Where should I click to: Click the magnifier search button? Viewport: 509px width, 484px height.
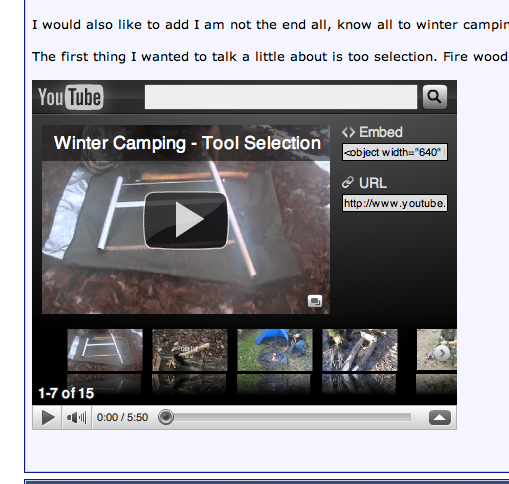[435, 97]
